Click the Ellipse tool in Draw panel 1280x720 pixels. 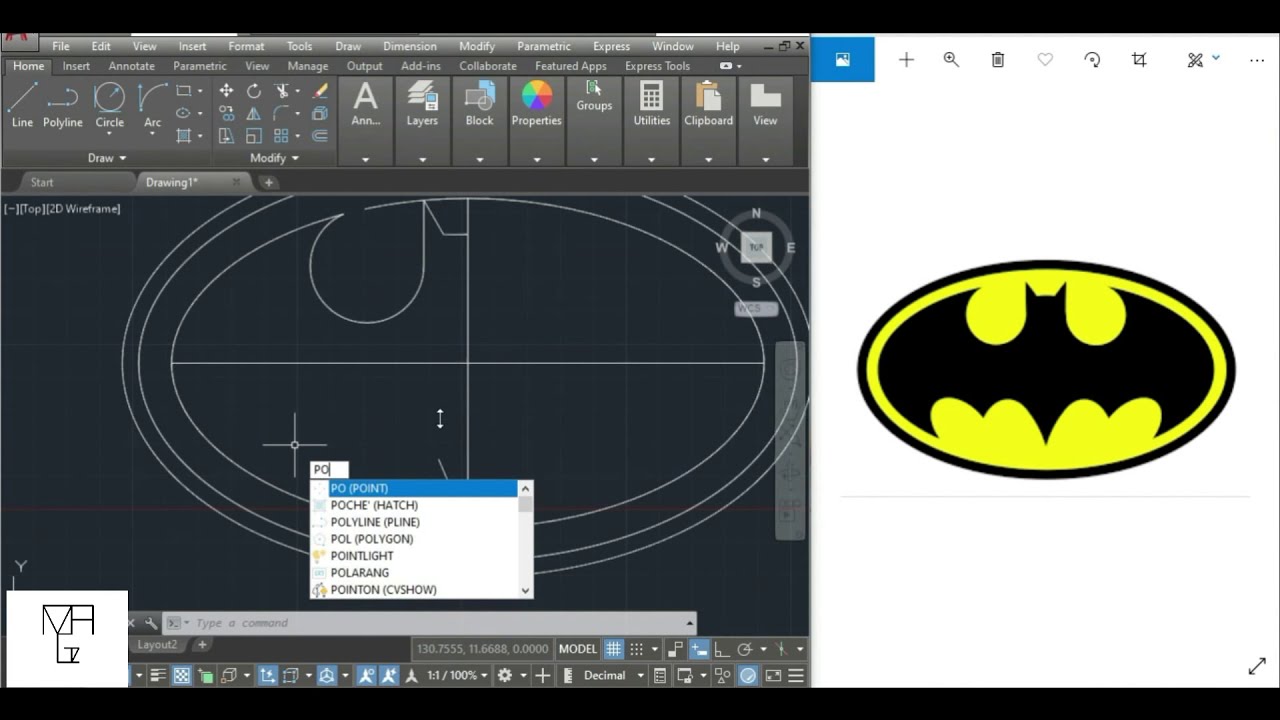(183, 113)
